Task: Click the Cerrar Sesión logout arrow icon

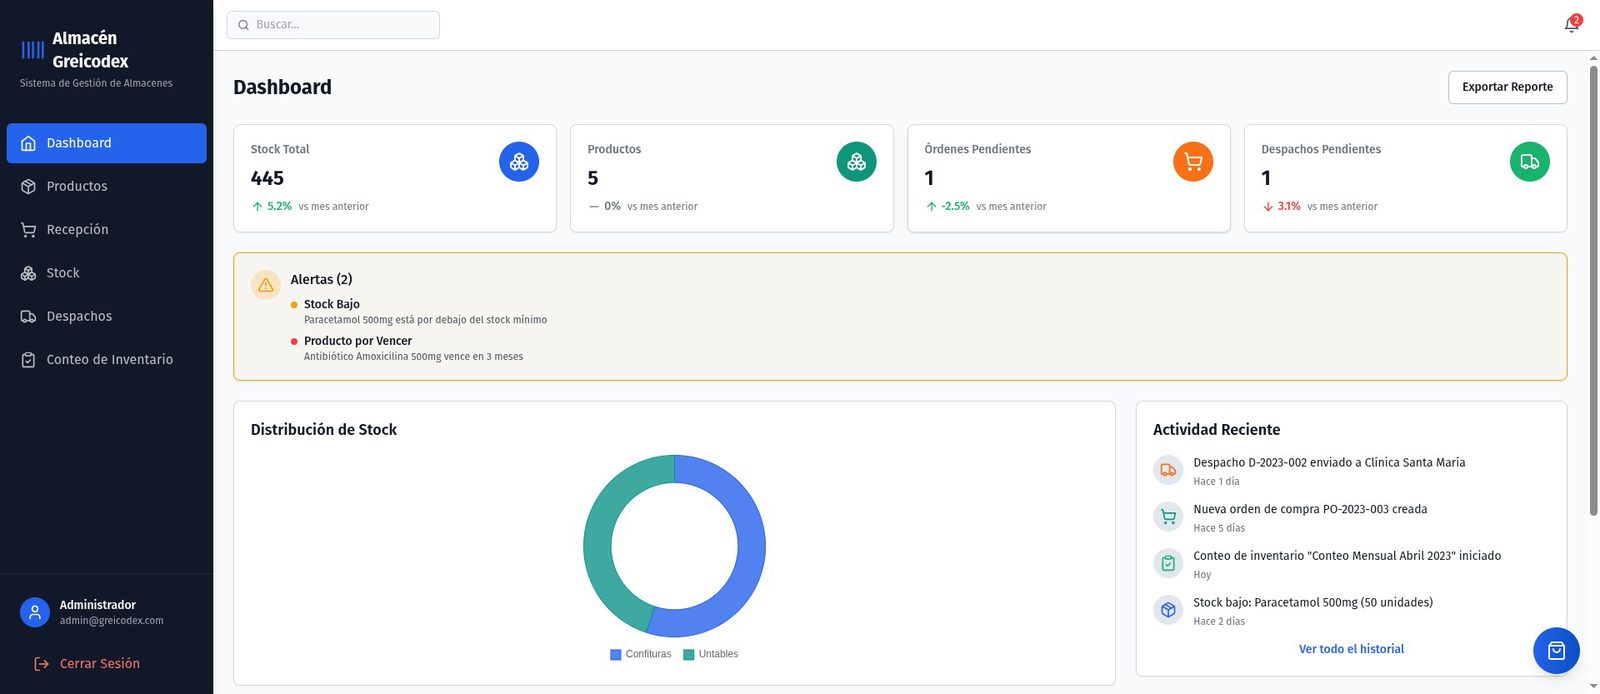Action: (41, 664)
